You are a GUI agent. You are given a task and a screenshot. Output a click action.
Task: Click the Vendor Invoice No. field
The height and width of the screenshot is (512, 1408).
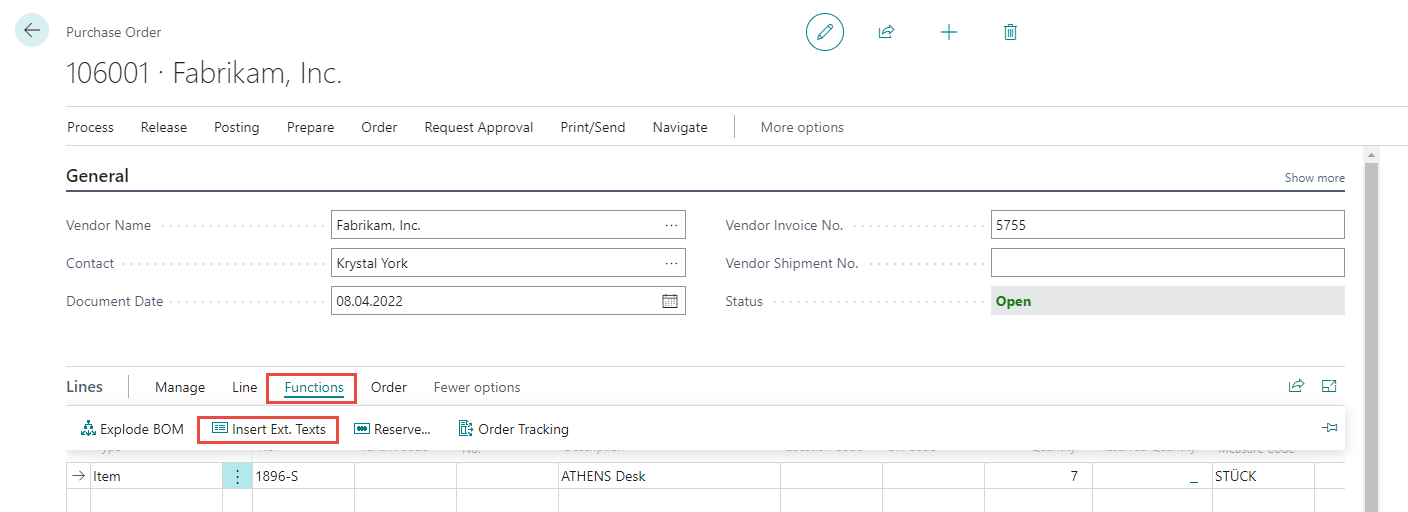click(x=1167, y=225)
